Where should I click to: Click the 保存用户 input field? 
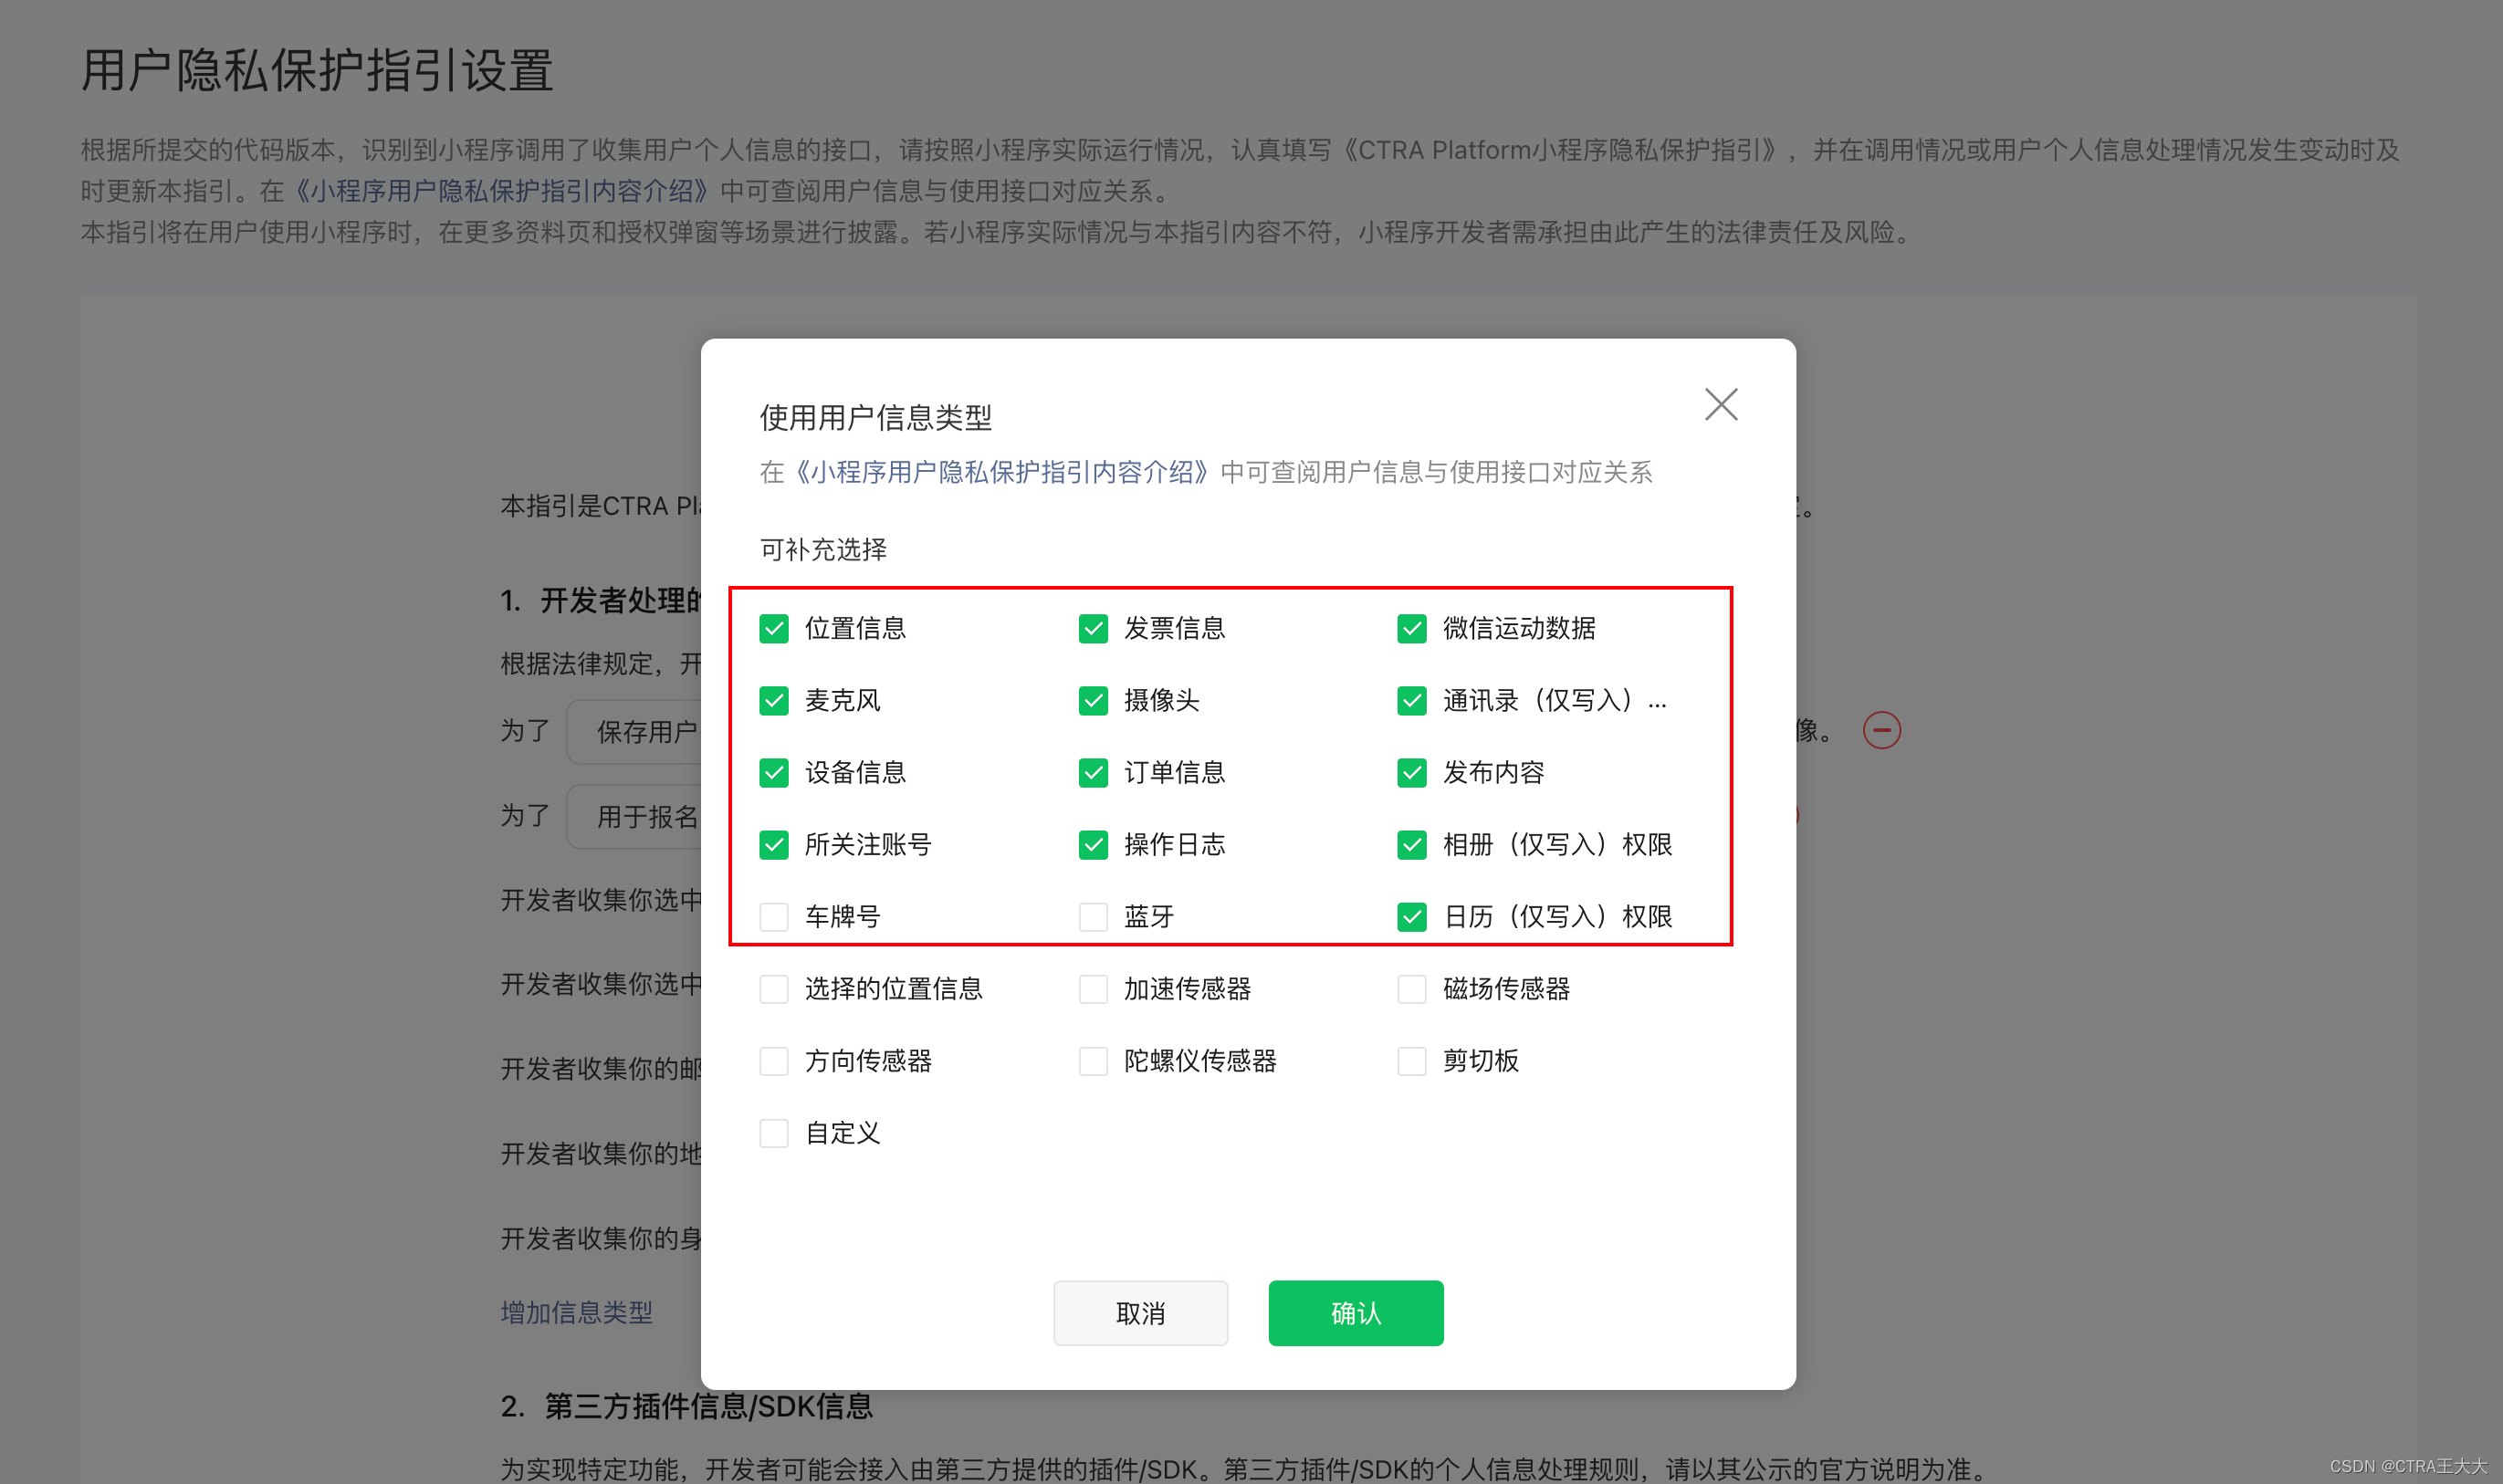click(x=634, y=732)
